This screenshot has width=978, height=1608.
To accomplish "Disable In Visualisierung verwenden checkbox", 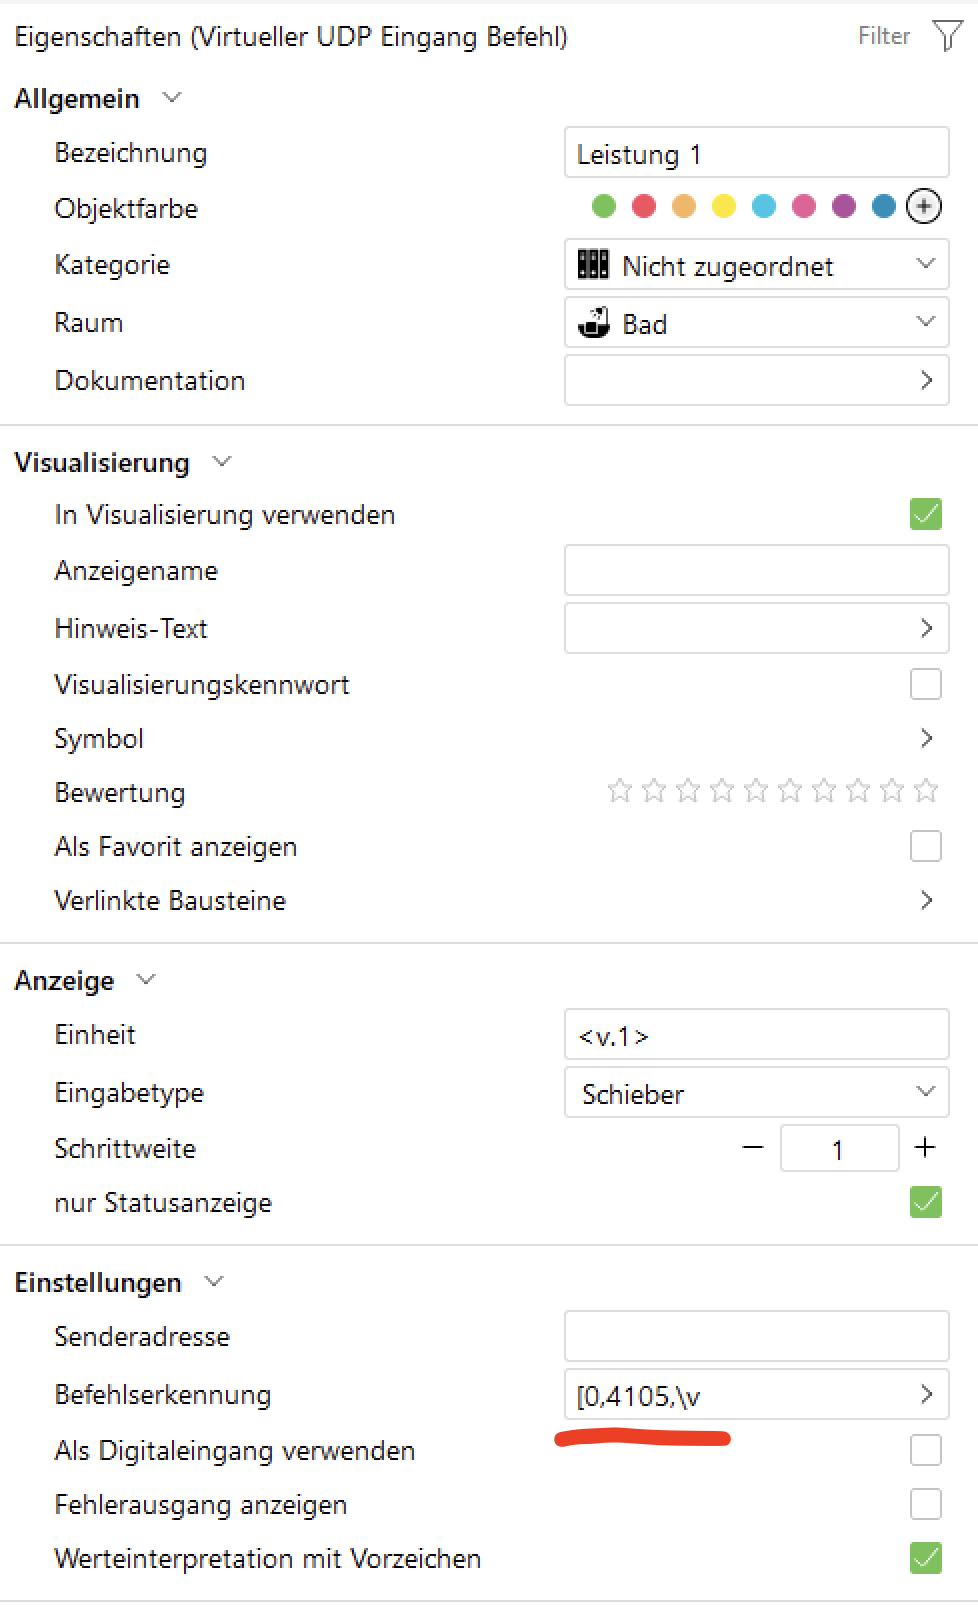I will pyautogui.click(x=926, y=514).
